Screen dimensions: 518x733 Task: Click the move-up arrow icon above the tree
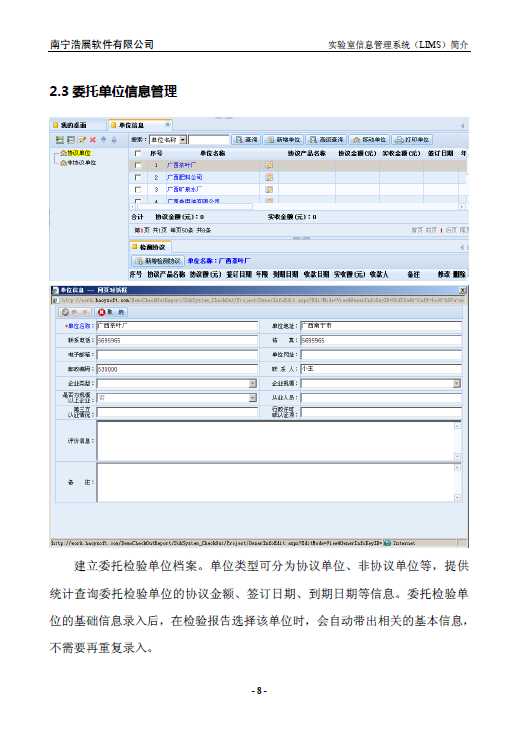[103, 140]
